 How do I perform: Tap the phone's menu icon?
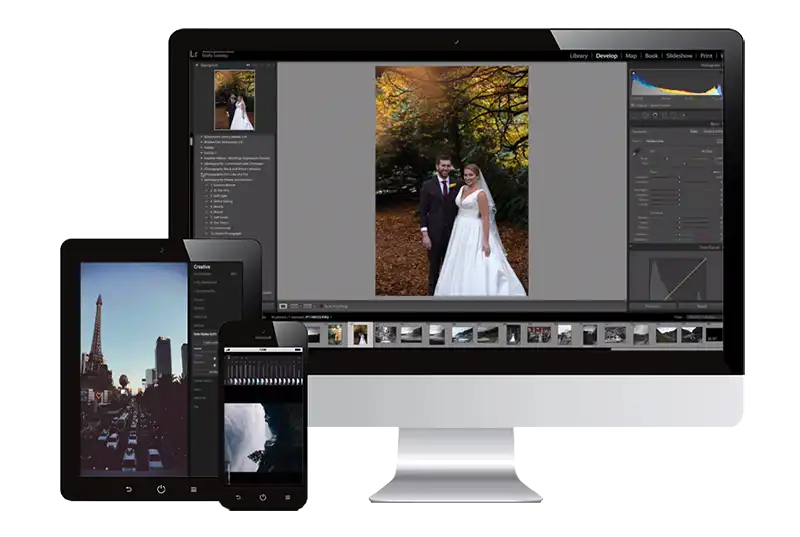click(x=287, y=497)
